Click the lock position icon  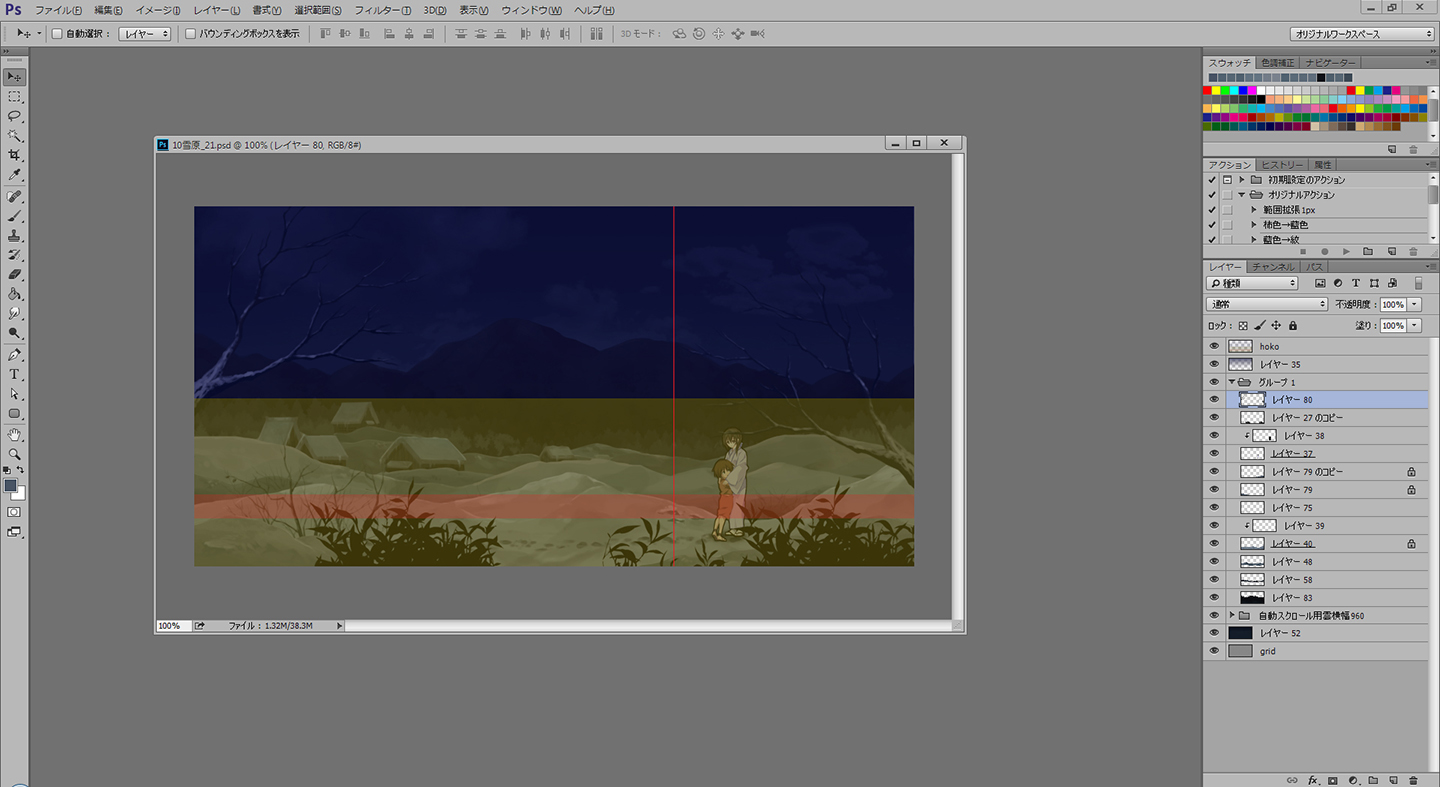click(1276, 326)
